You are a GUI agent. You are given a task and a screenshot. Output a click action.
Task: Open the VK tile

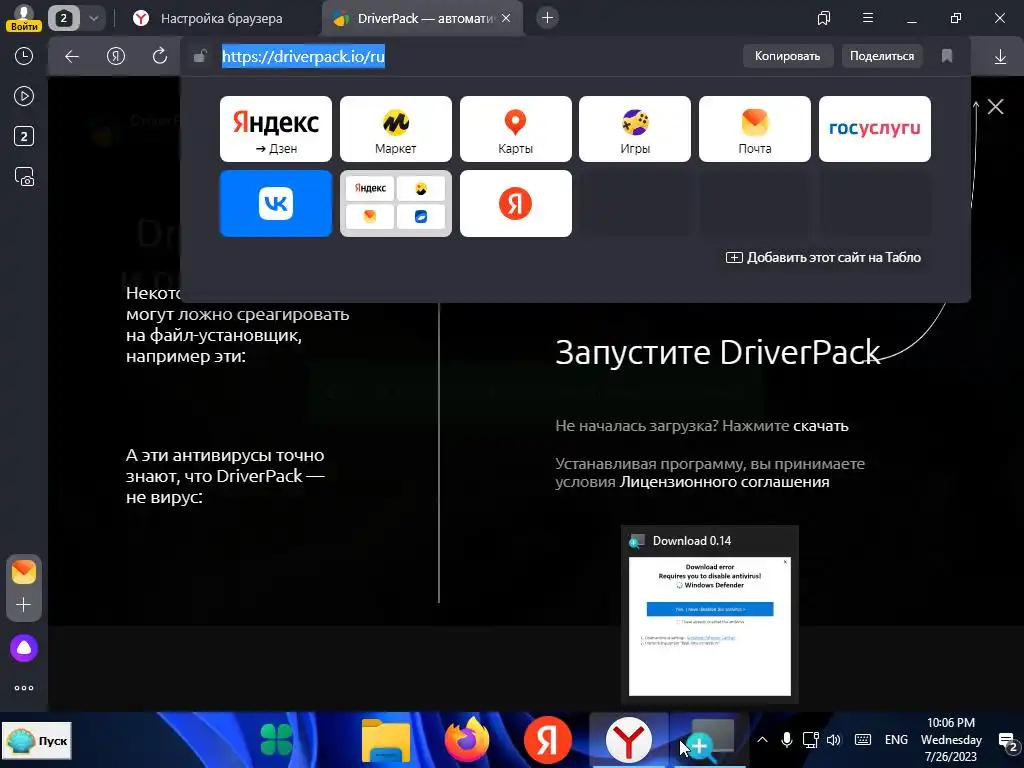pyautogui.click(x=276, y=203)
